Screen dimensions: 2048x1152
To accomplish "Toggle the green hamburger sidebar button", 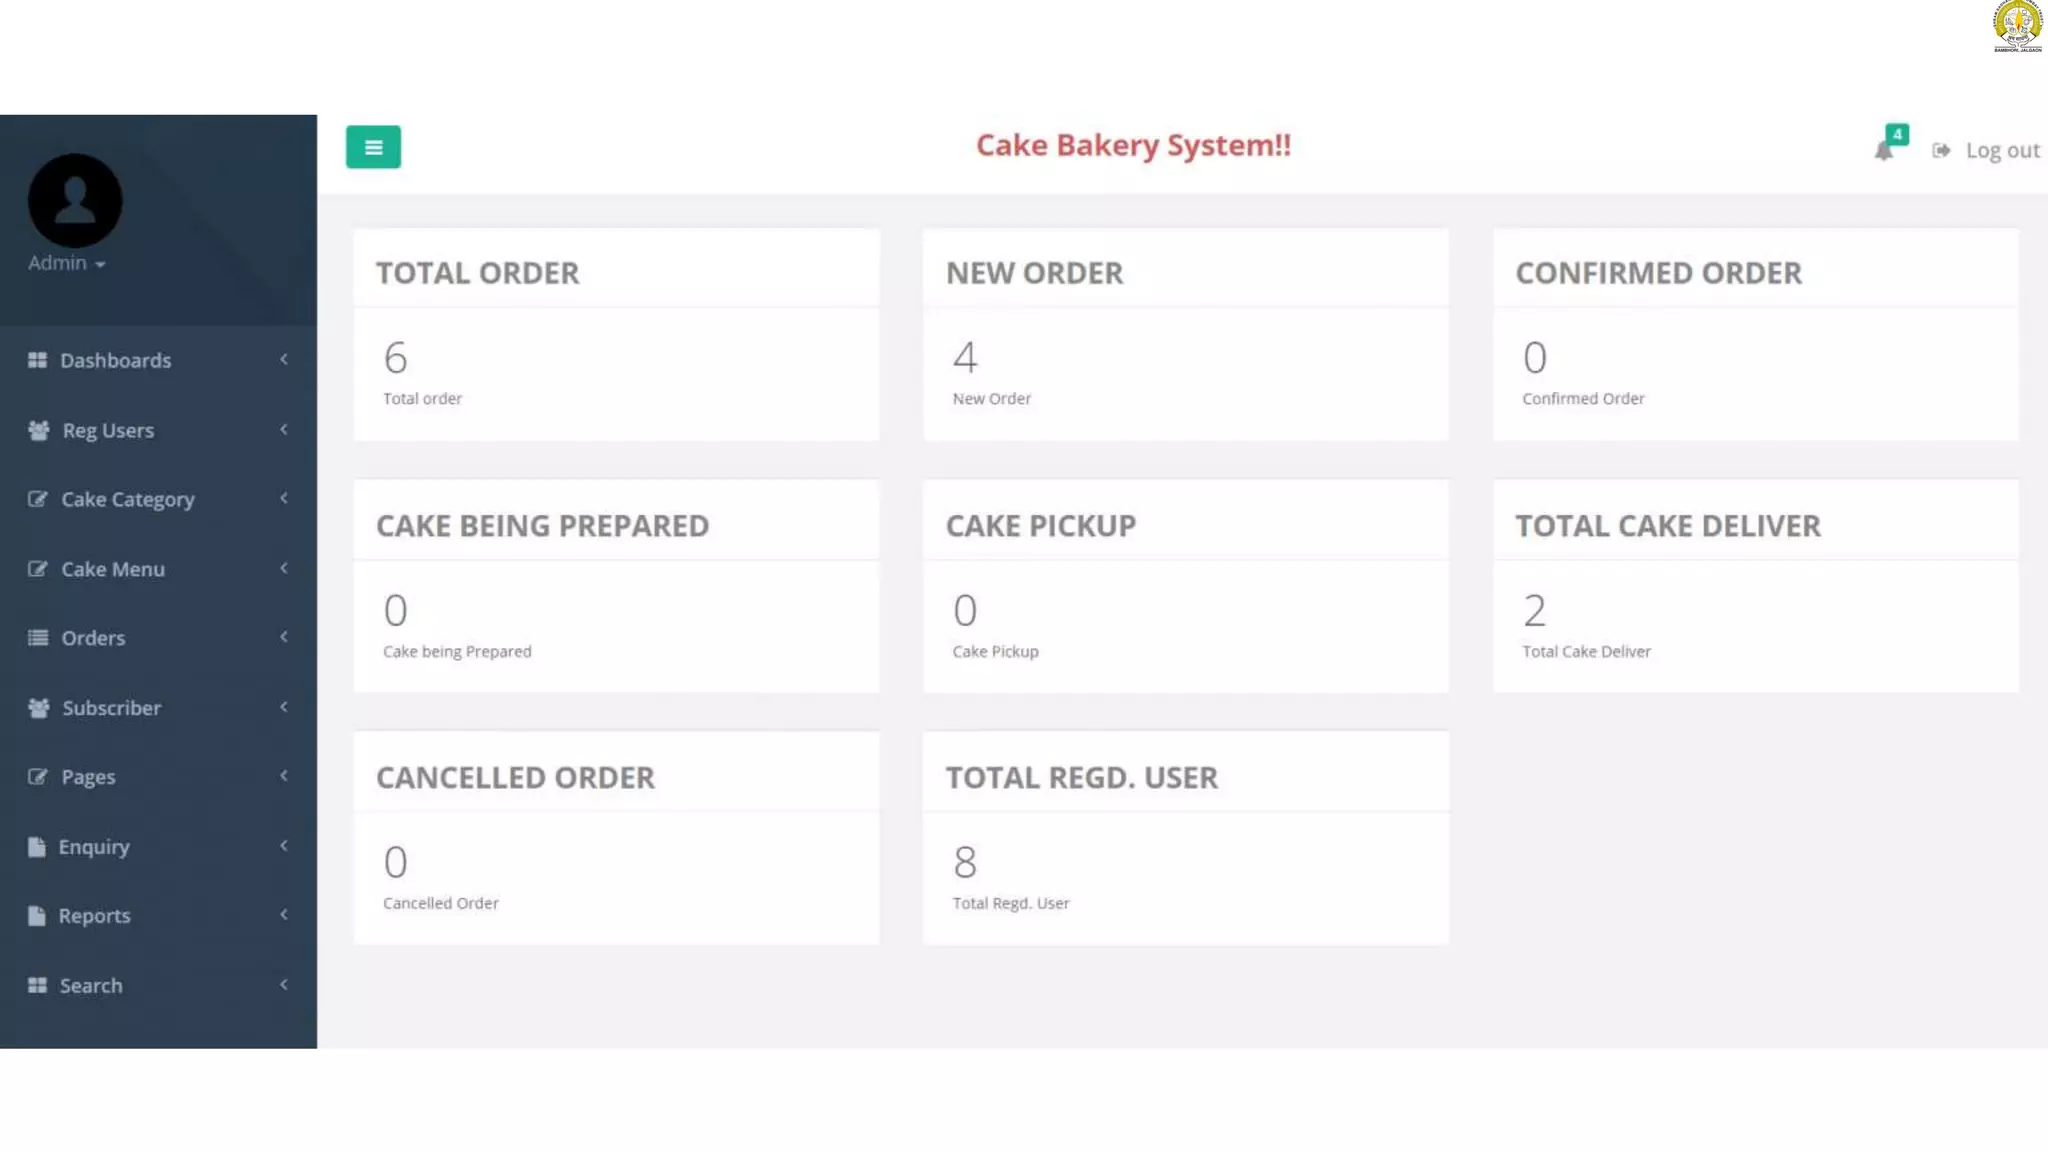I will 373,147.
